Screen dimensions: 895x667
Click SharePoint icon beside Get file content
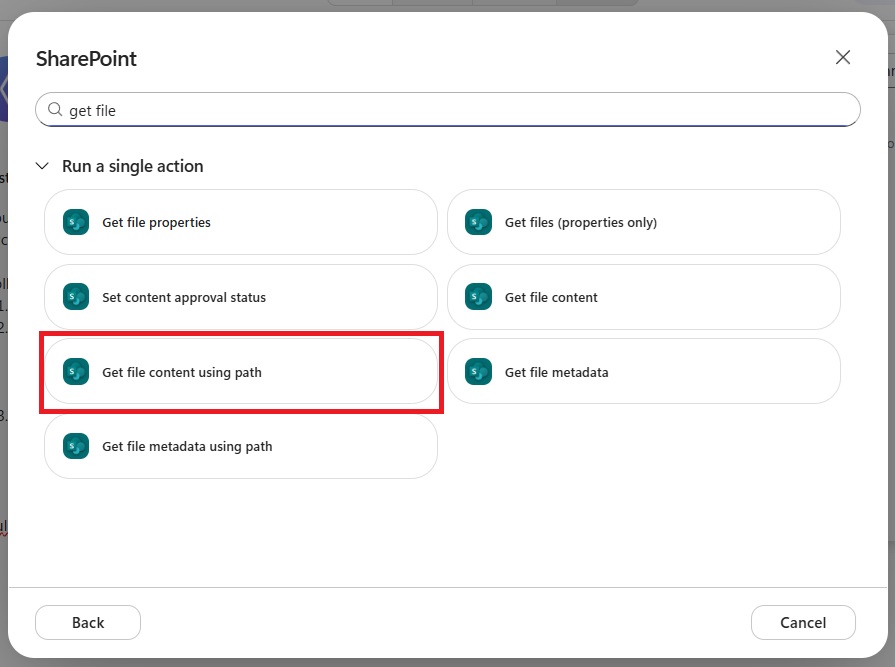pos(478,297)
